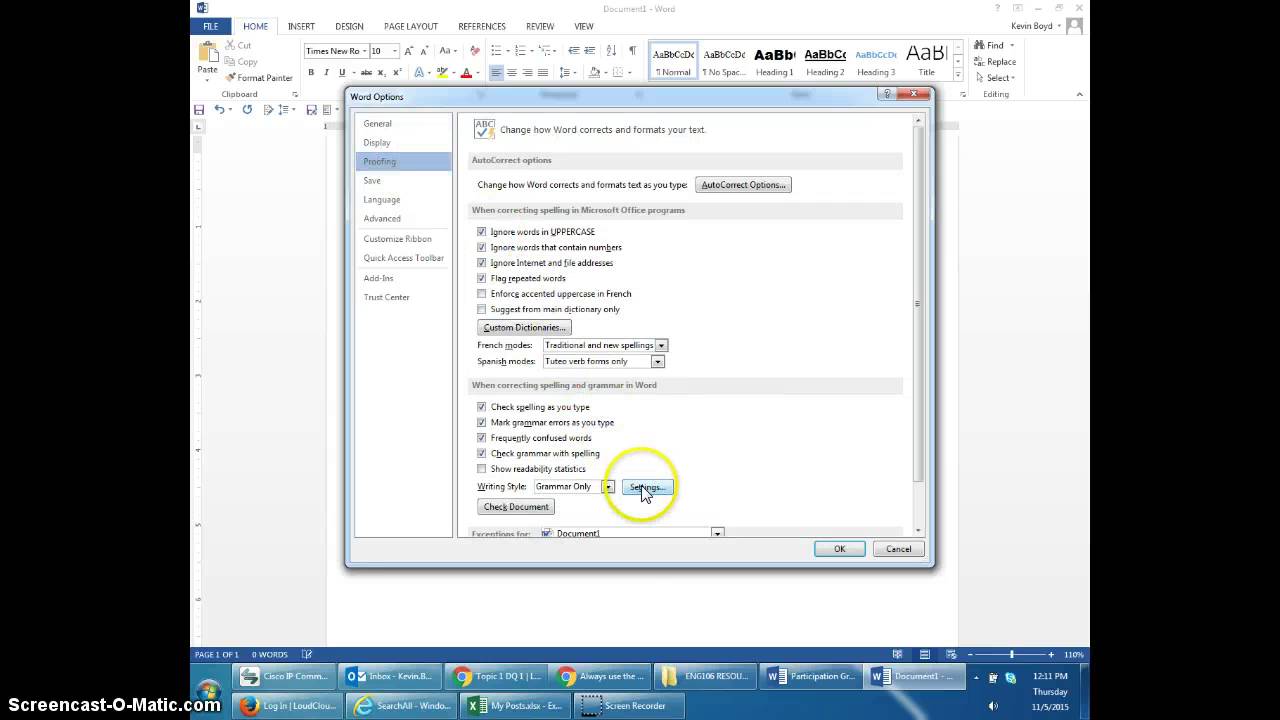Screen dimensions: 1280x720
Task: Click the Sort icon in the ribbon
Action: tap(612, 51)
